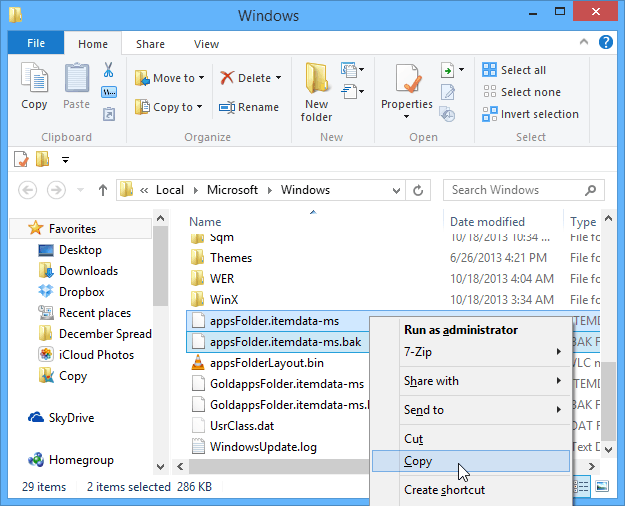Open the Help question mark icon
Viewport: 625px width, 506px height.
pos(606,42)
